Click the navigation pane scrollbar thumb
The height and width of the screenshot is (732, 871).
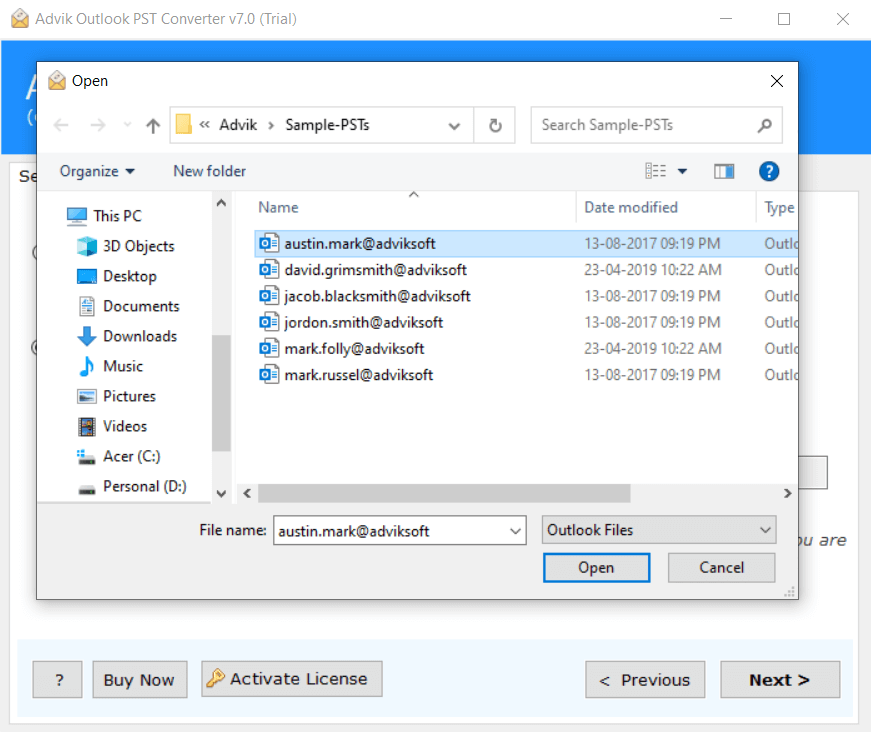221,393
